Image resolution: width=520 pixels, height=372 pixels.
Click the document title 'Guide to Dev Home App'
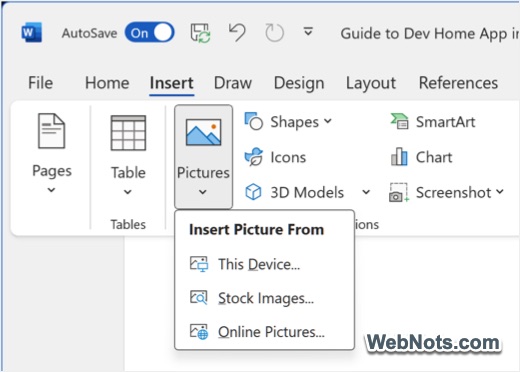click(423, 34)
